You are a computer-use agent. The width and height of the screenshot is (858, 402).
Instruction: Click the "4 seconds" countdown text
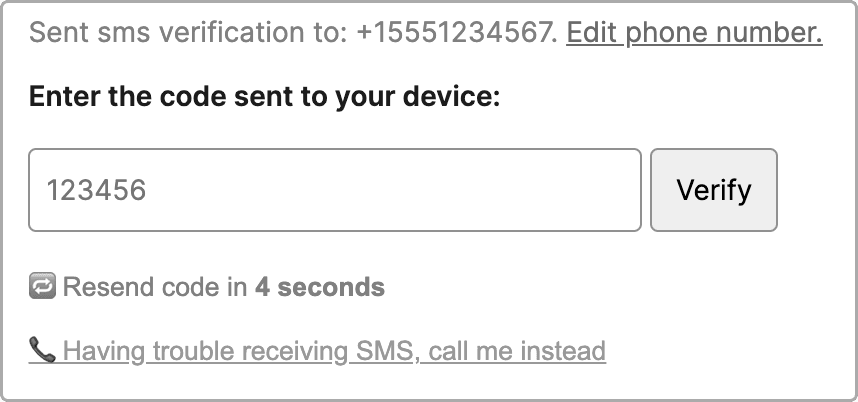pyautogui.click(x=319, y=288)
